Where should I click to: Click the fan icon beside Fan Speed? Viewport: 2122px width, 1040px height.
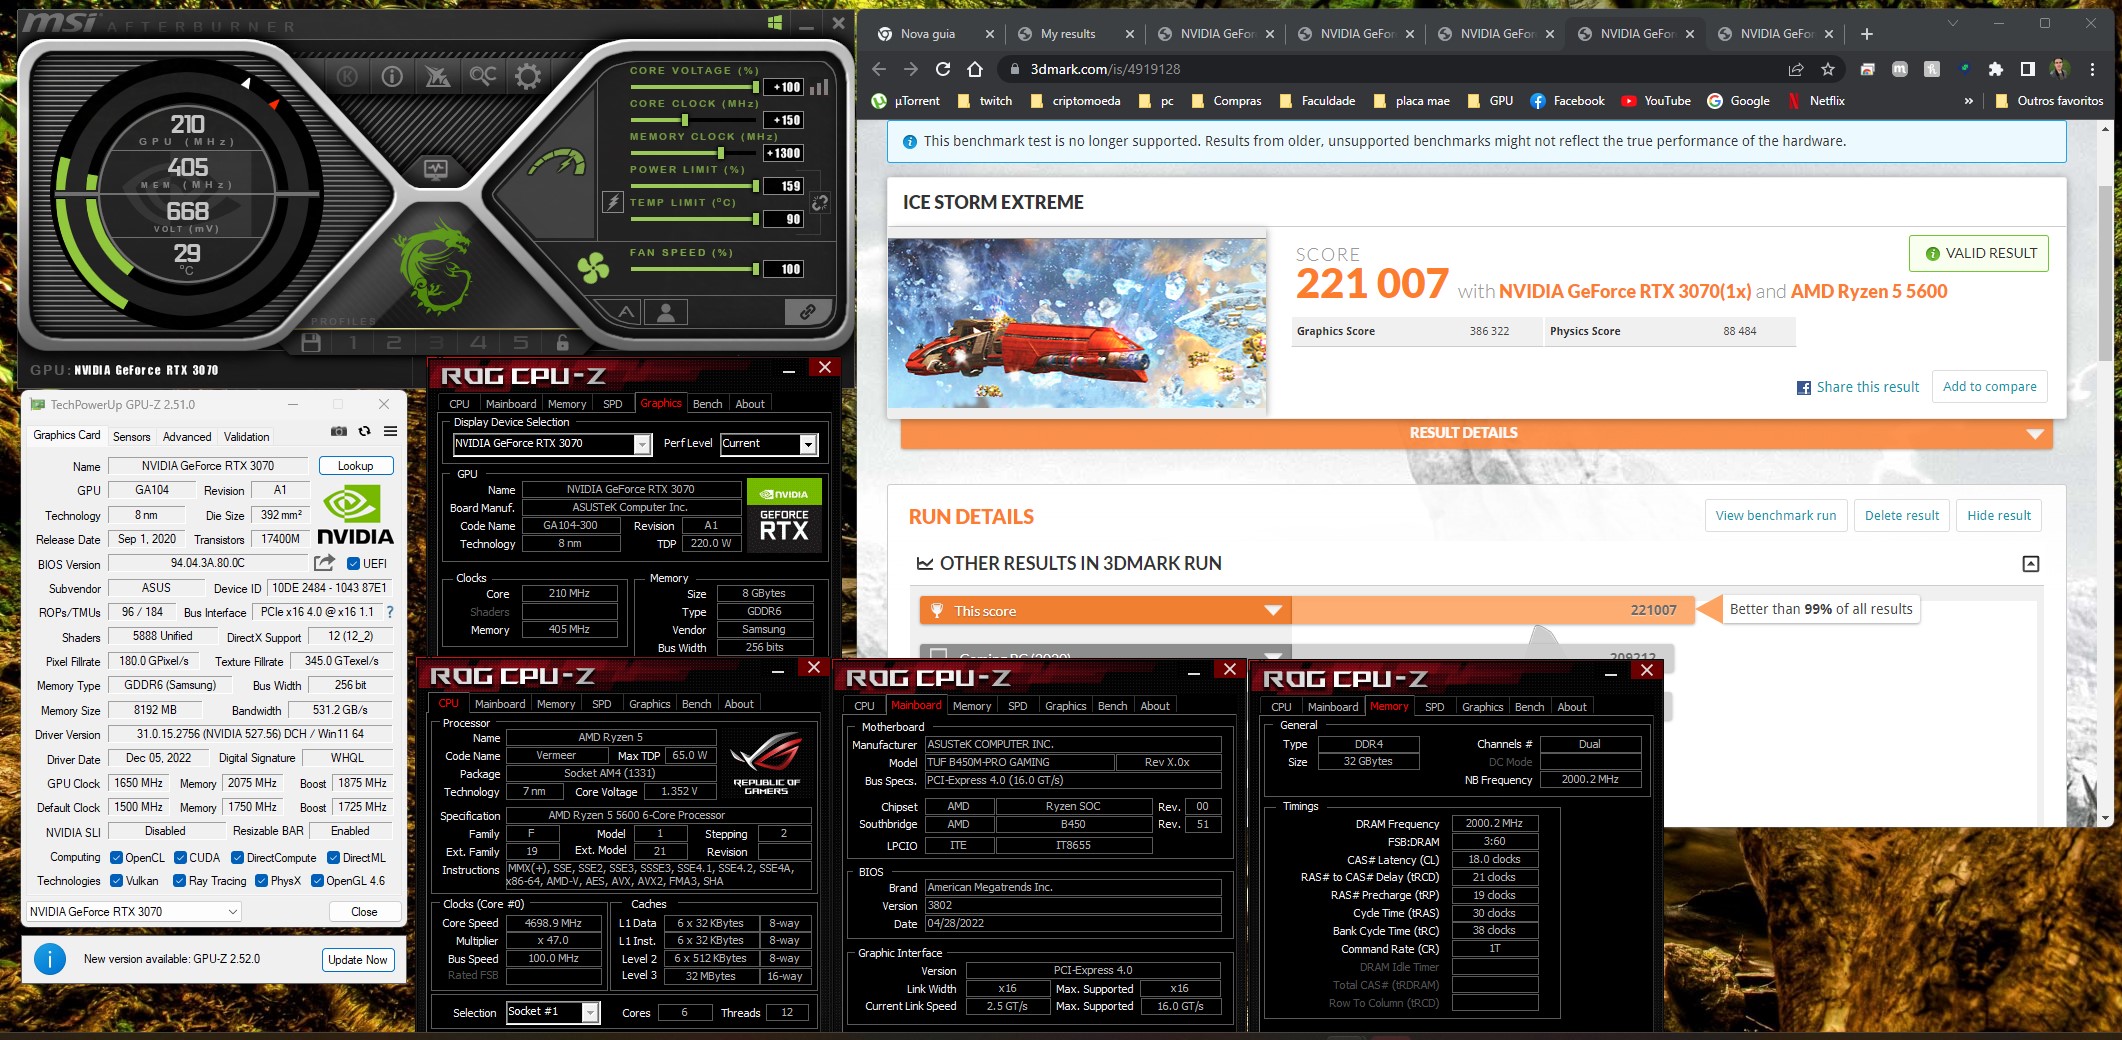pyautogui.click(x=593, y=267)
